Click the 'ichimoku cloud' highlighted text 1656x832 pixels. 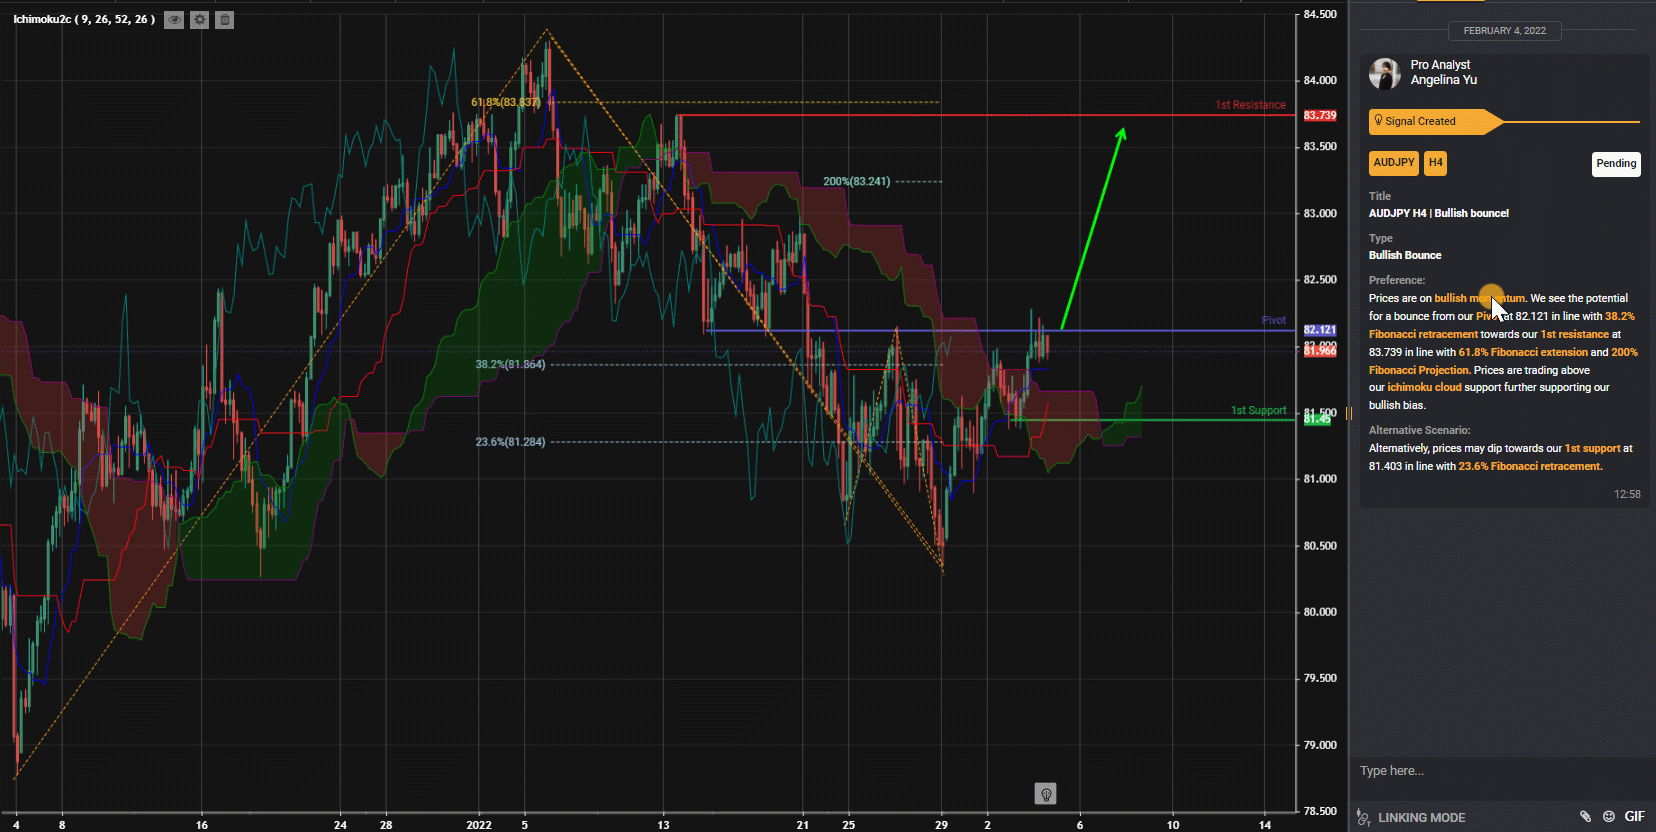[1424, 388]
